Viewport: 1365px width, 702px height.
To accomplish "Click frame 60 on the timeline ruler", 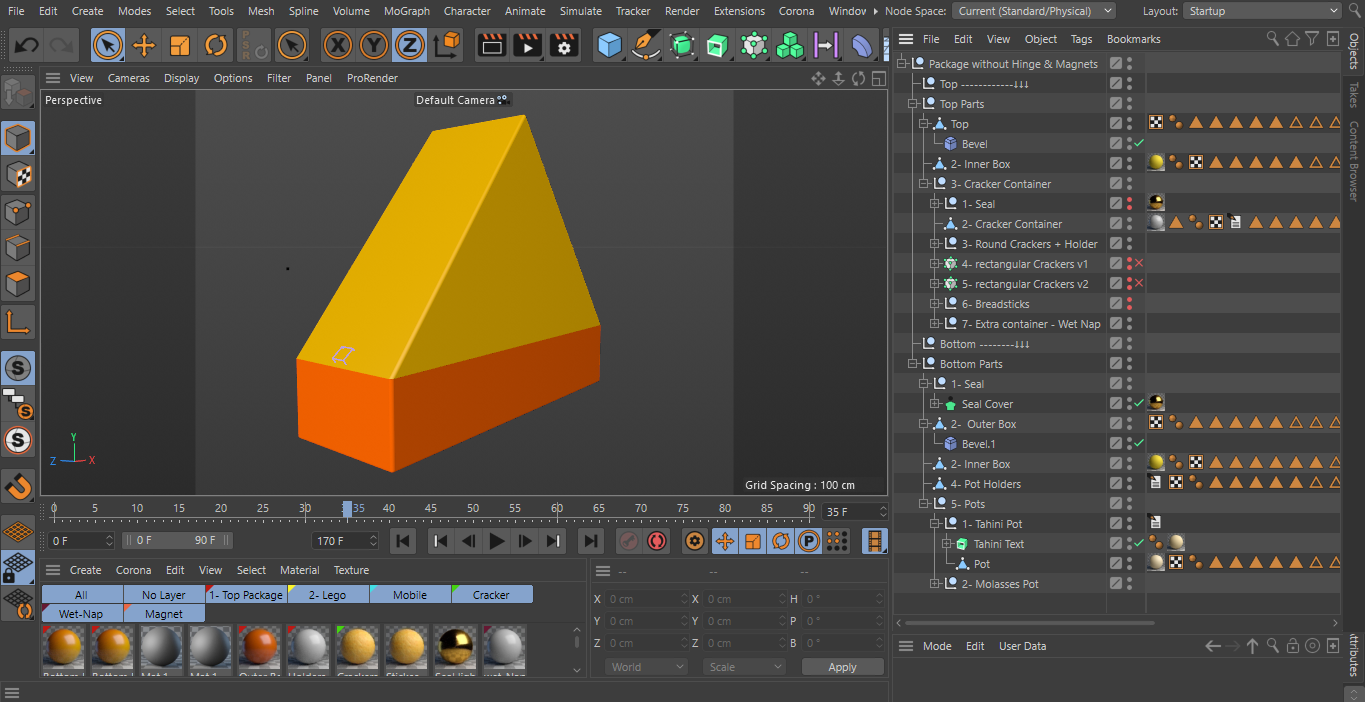I will point(557,509).
